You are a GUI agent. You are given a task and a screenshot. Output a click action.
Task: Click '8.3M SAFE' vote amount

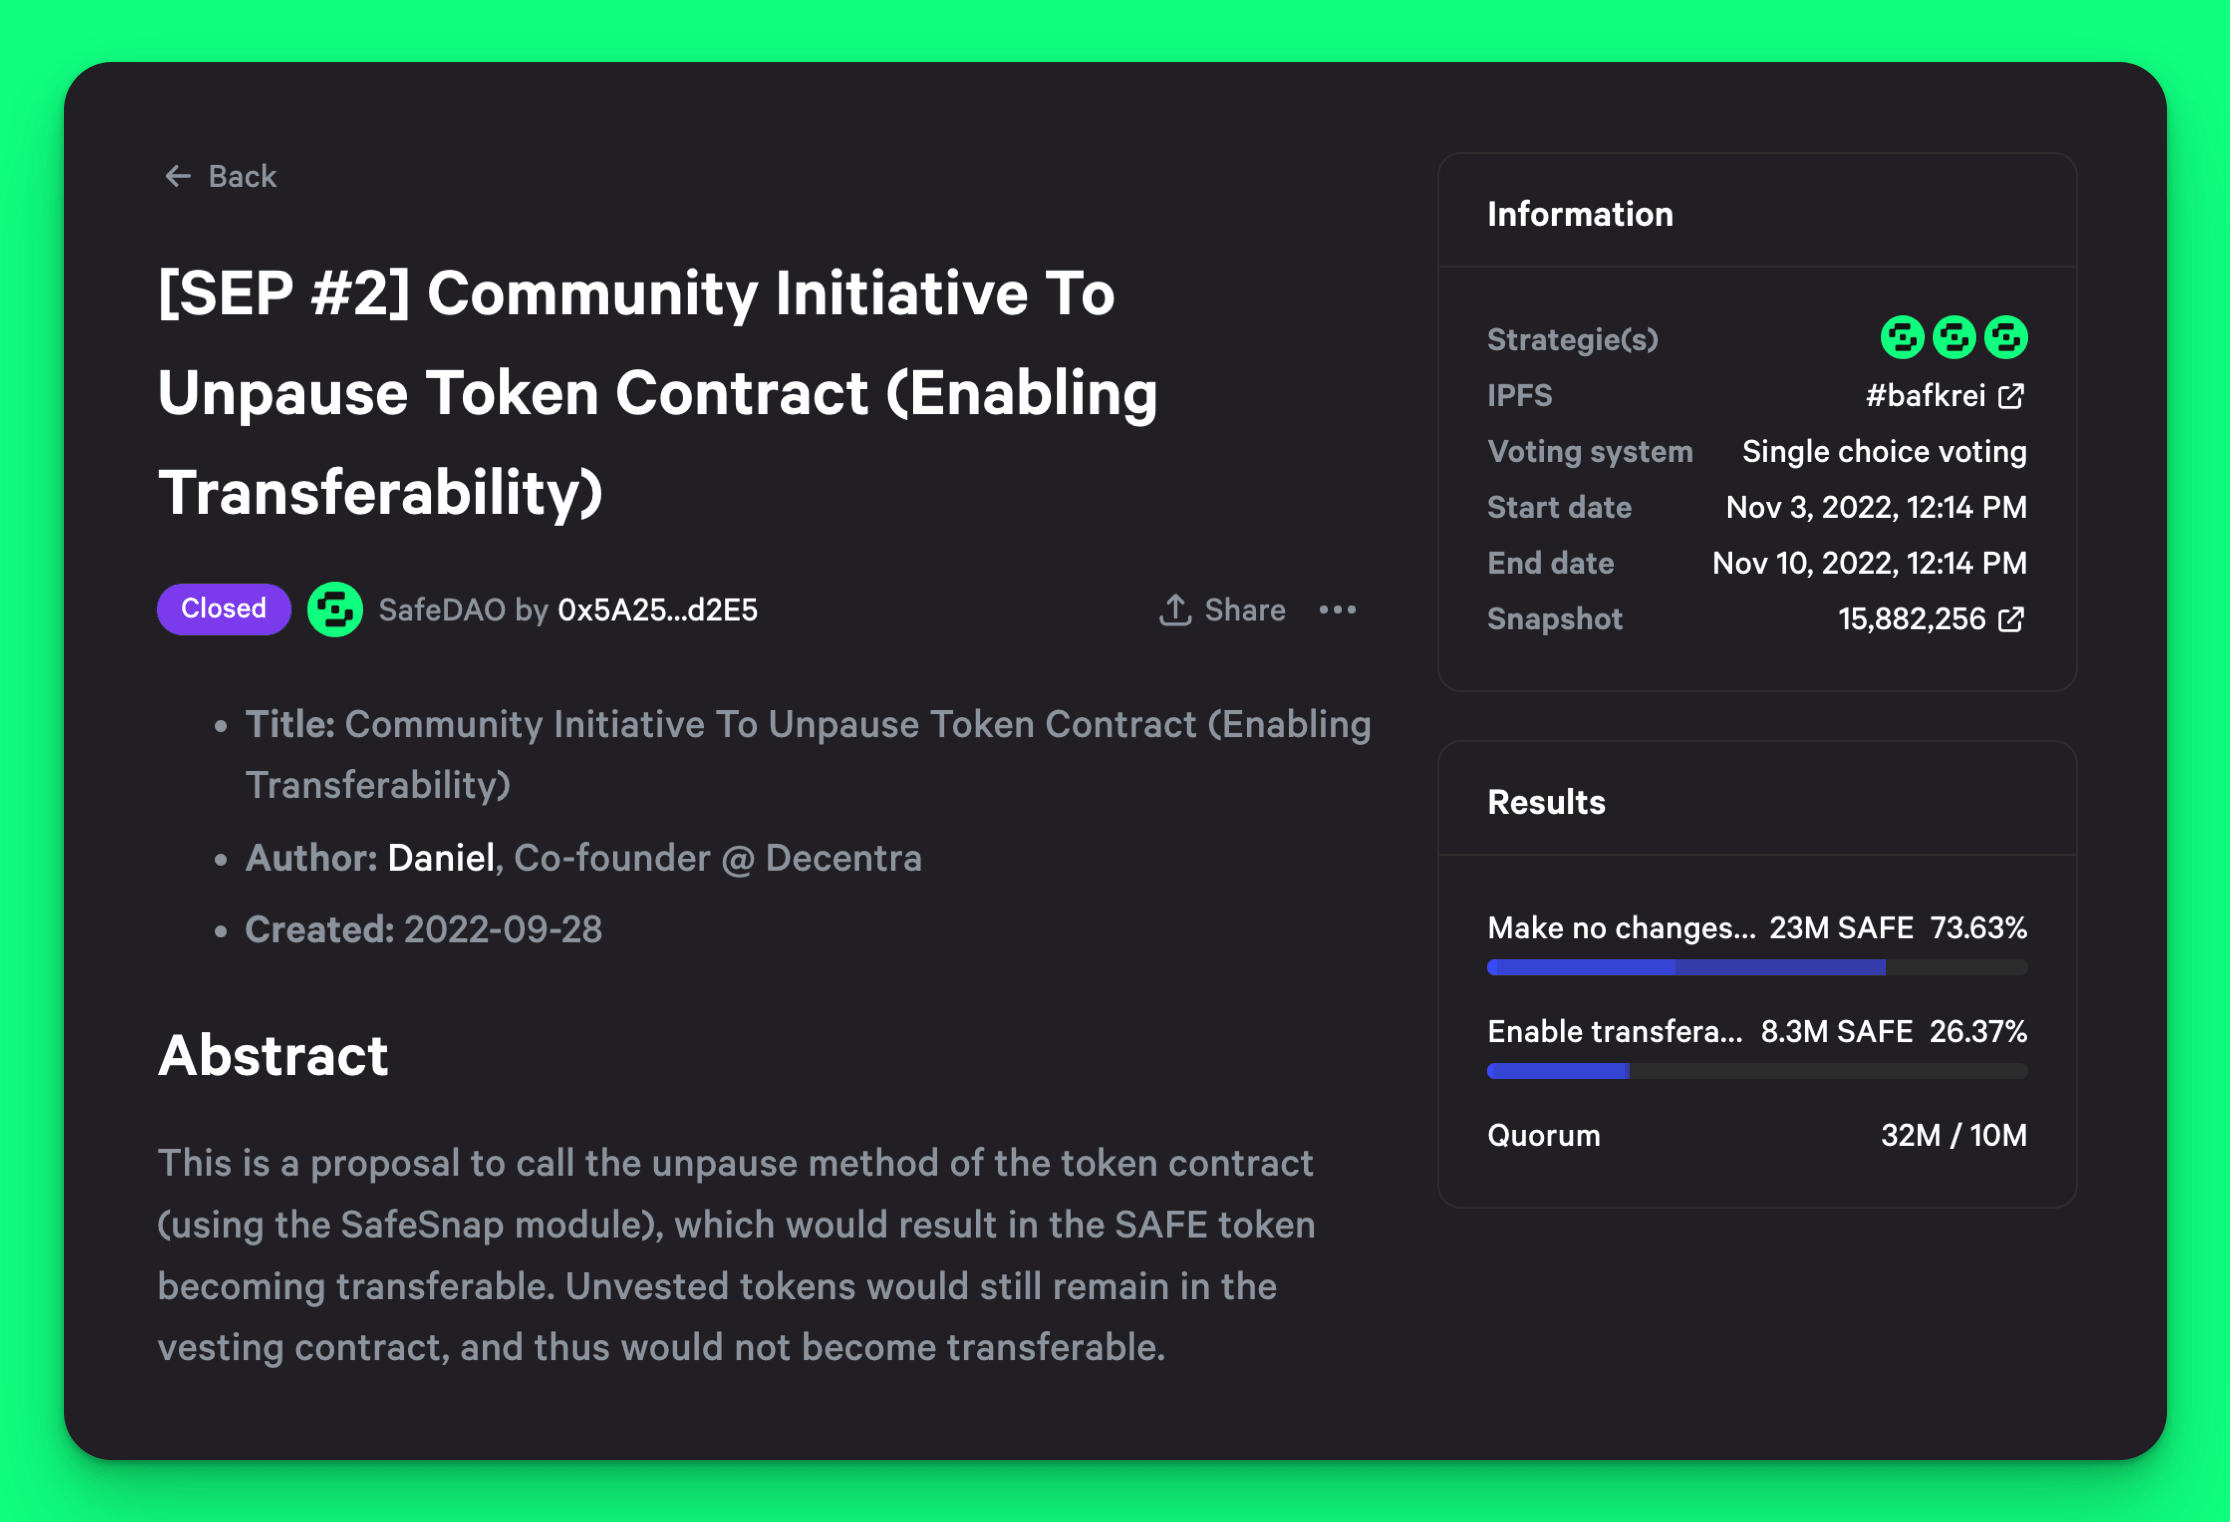pos(1836,1031)
